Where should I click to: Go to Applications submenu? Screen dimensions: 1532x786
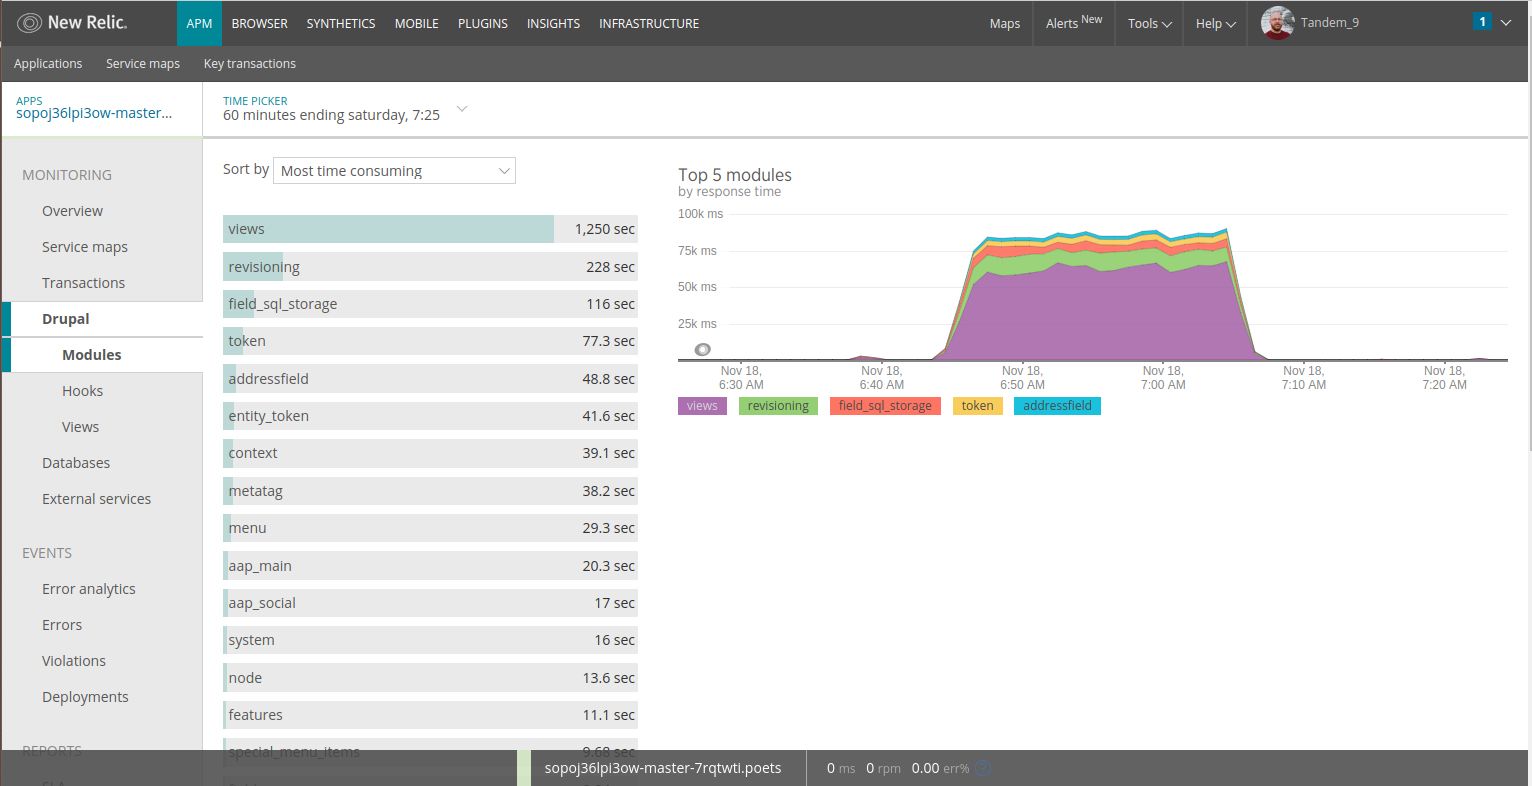point(48,64)
